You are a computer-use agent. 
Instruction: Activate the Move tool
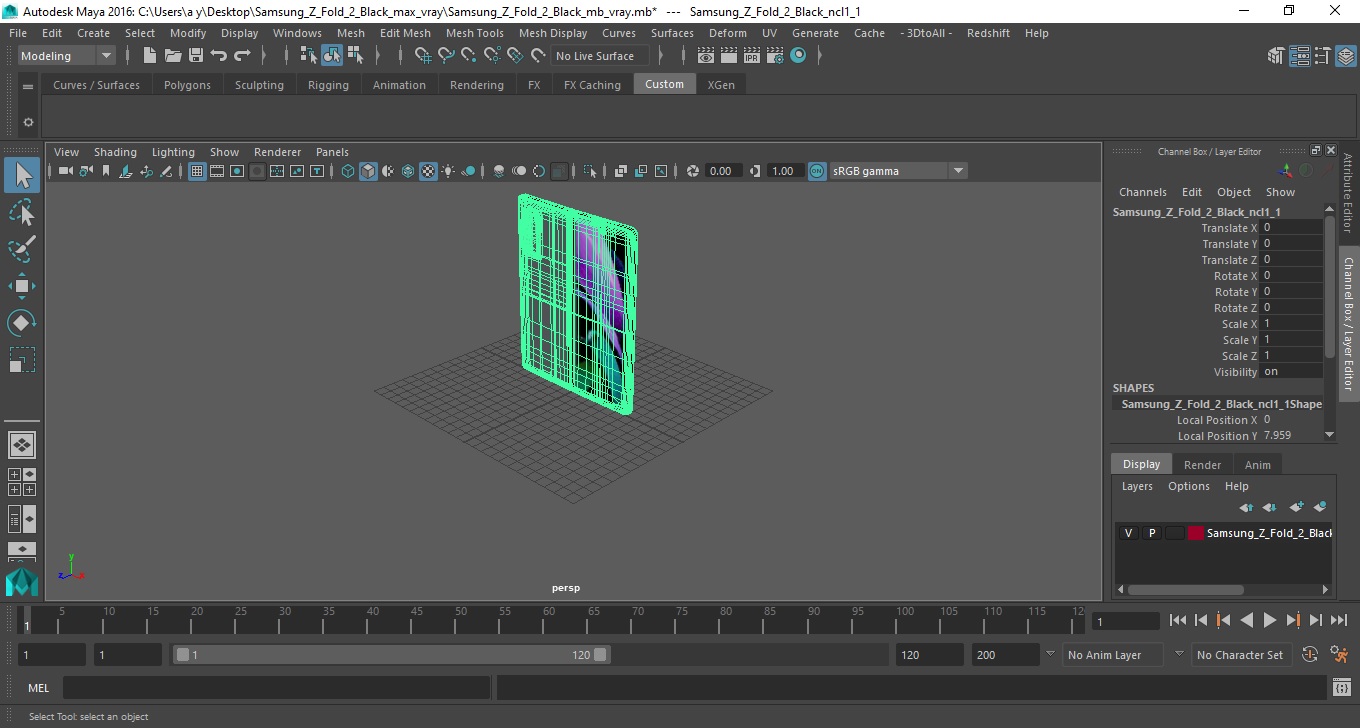[x=22, y=286]
